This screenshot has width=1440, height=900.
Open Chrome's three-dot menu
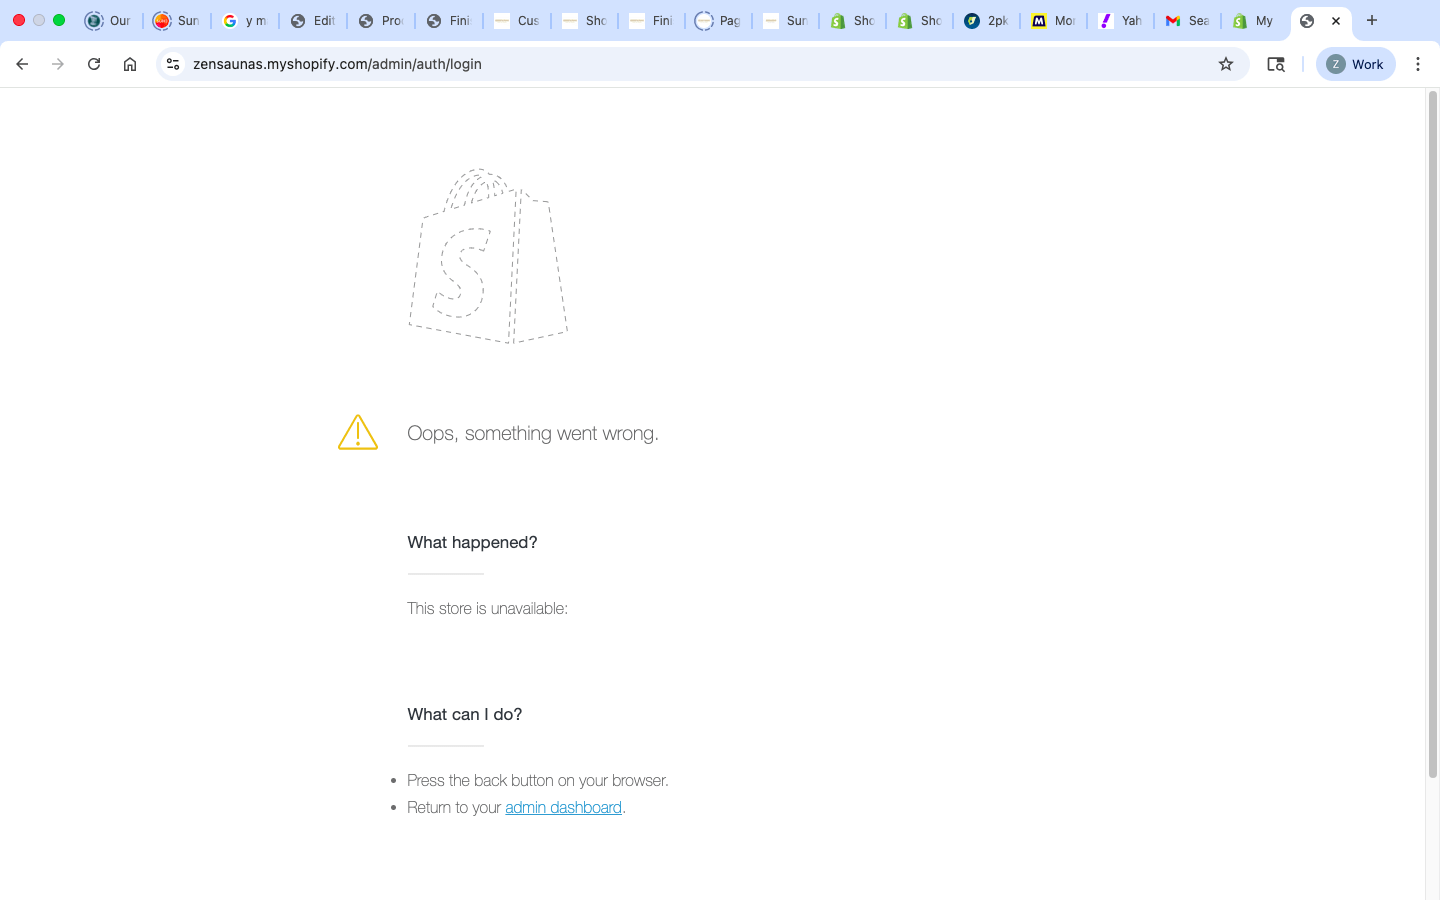pos(1418,64)
